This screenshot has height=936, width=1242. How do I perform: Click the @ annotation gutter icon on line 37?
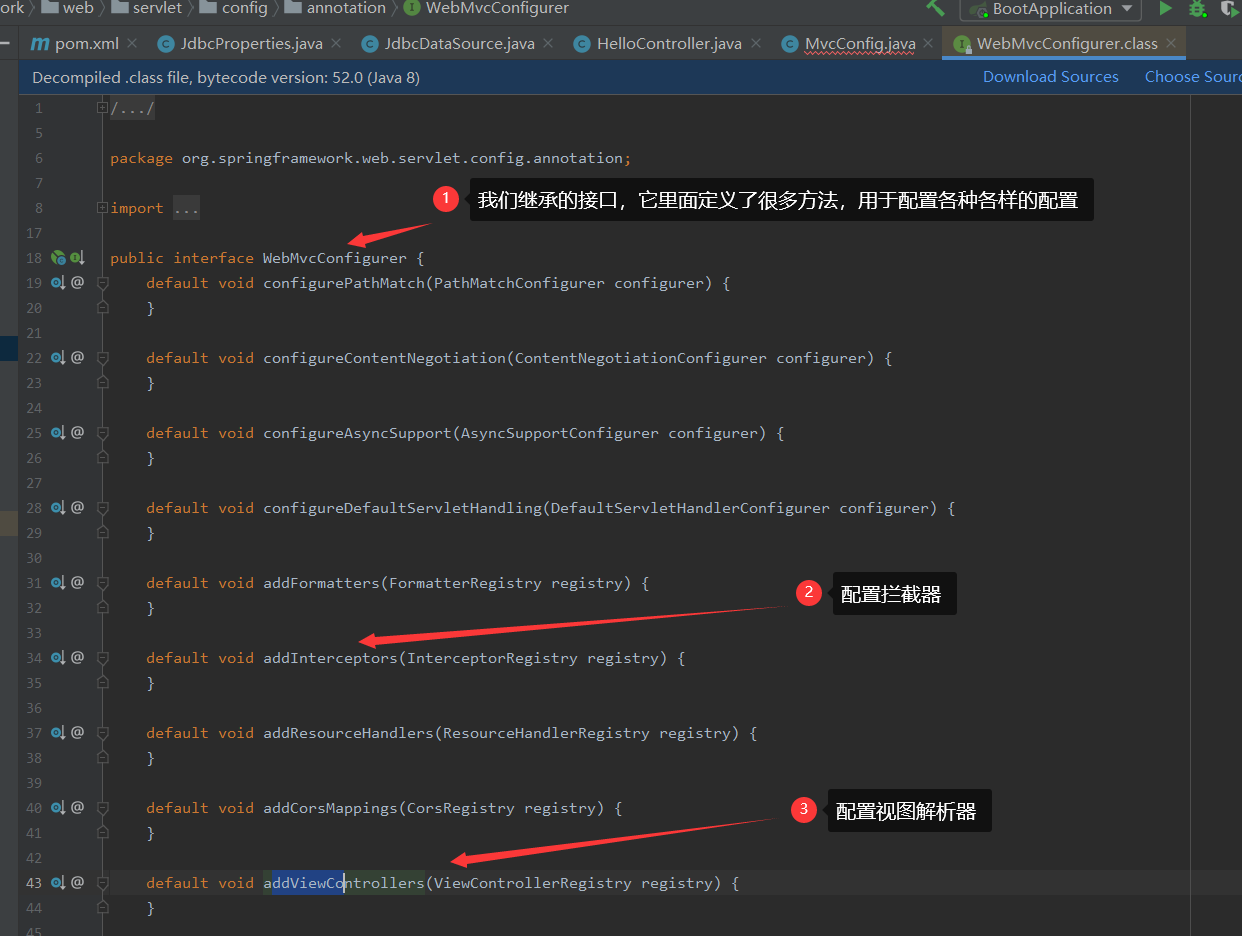[x=77, y=733]
